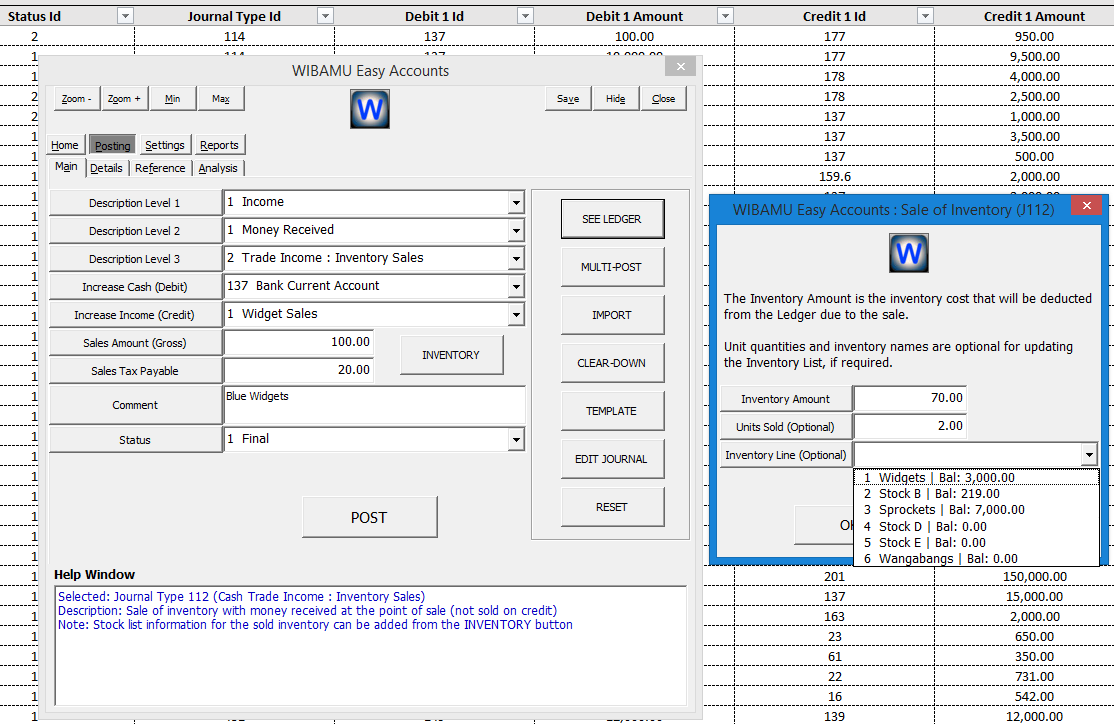Click the Comment text box

point(374,405)
